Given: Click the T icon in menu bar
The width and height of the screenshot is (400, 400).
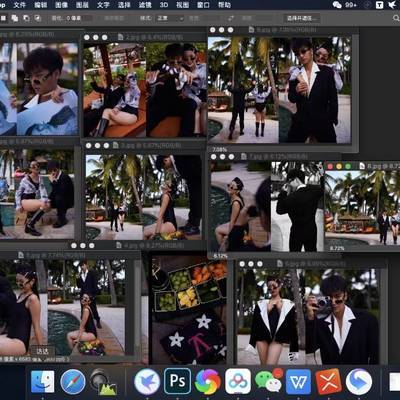Looking at the screenshot, I should coord(379,5).
